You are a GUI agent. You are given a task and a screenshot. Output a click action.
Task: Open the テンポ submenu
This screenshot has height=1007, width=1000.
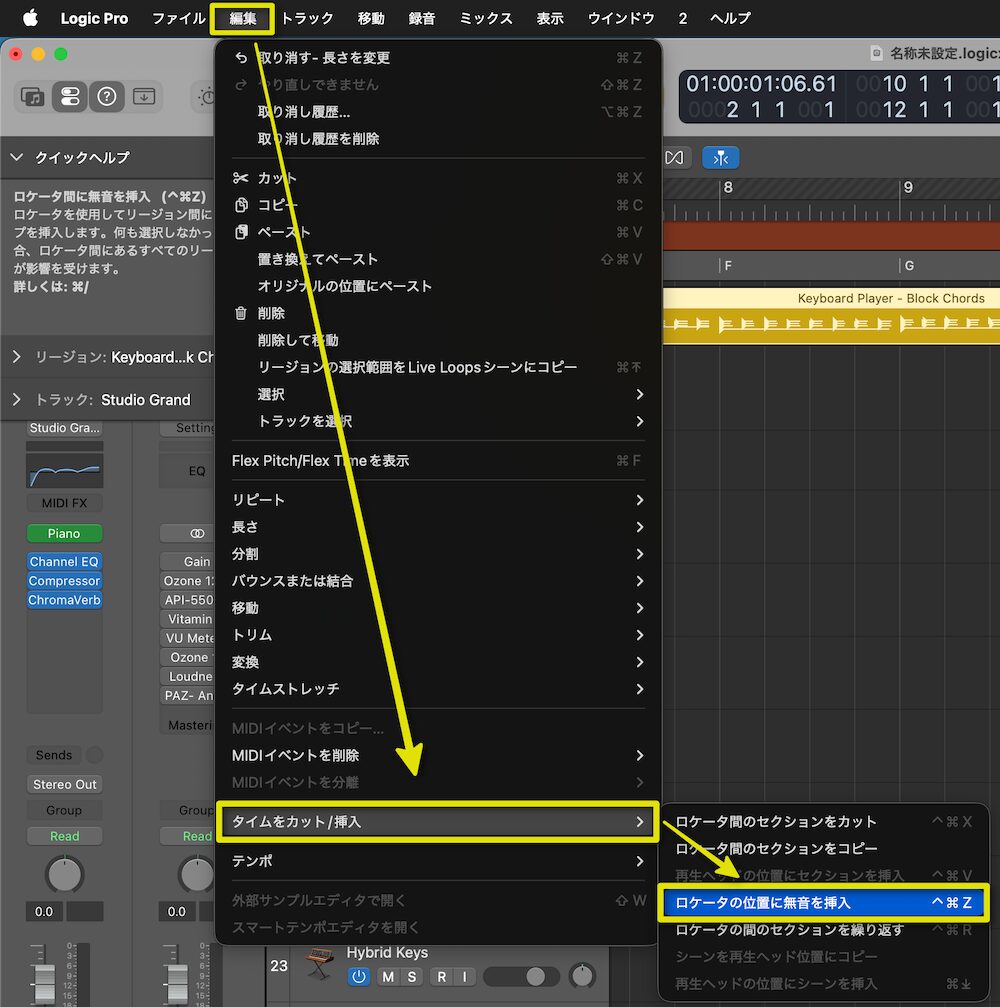[x=437, y=861]
